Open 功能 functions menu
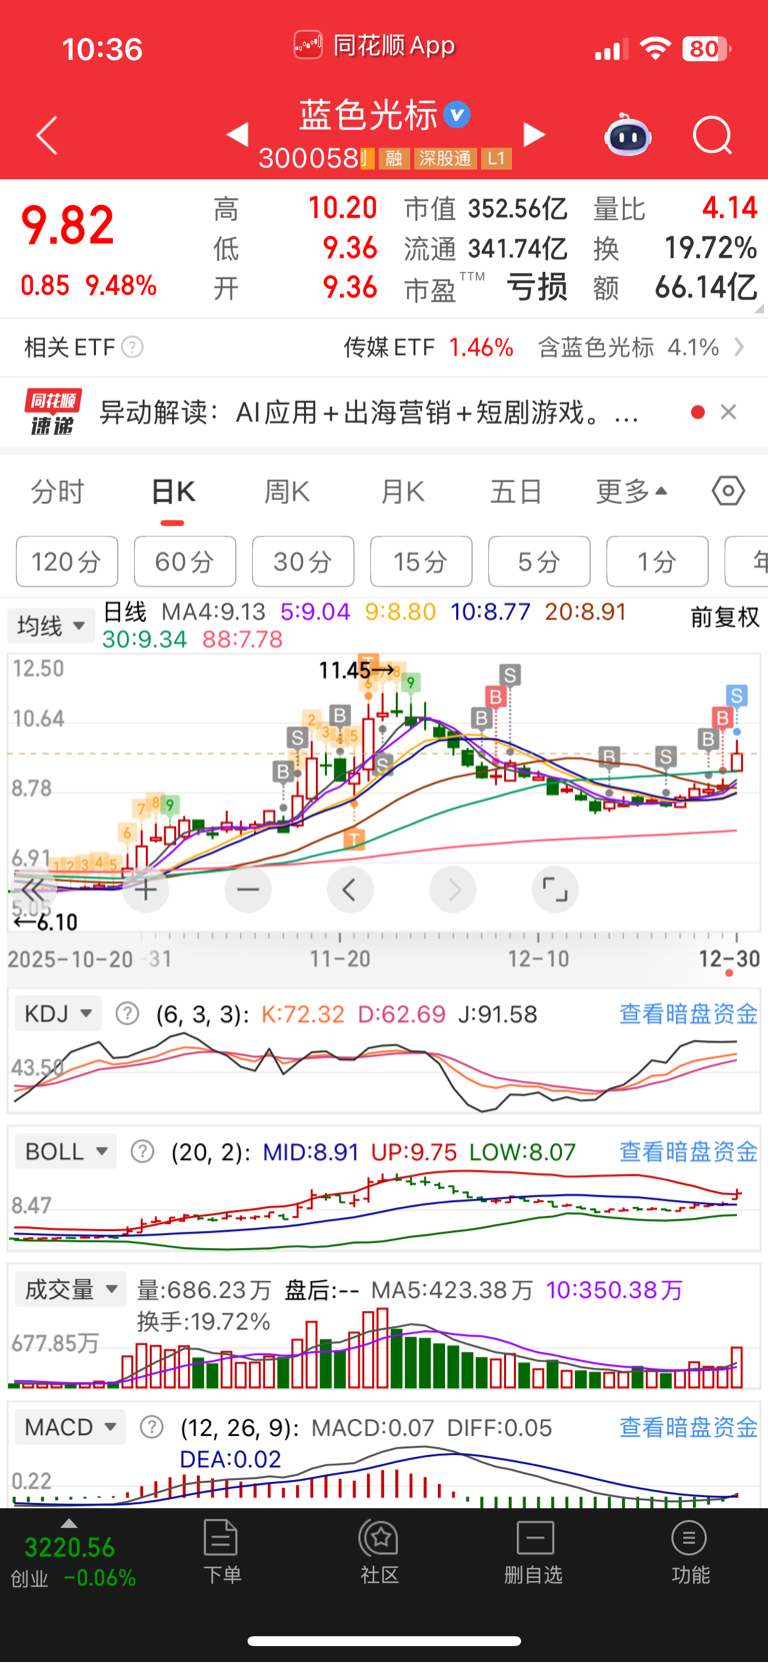The width and height of the screenshot is (768, 1663). (690, 1552)
